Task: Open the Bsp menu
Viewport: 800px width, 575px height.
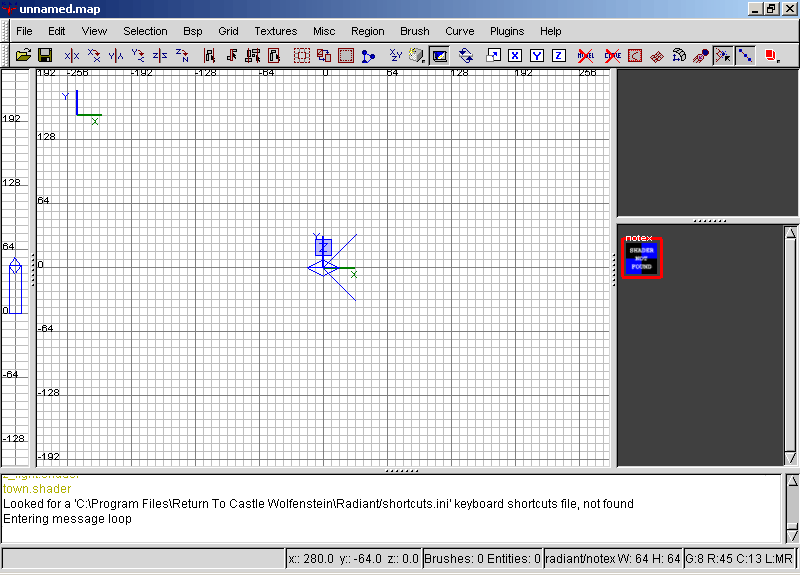Action: [x=193, y=31]
